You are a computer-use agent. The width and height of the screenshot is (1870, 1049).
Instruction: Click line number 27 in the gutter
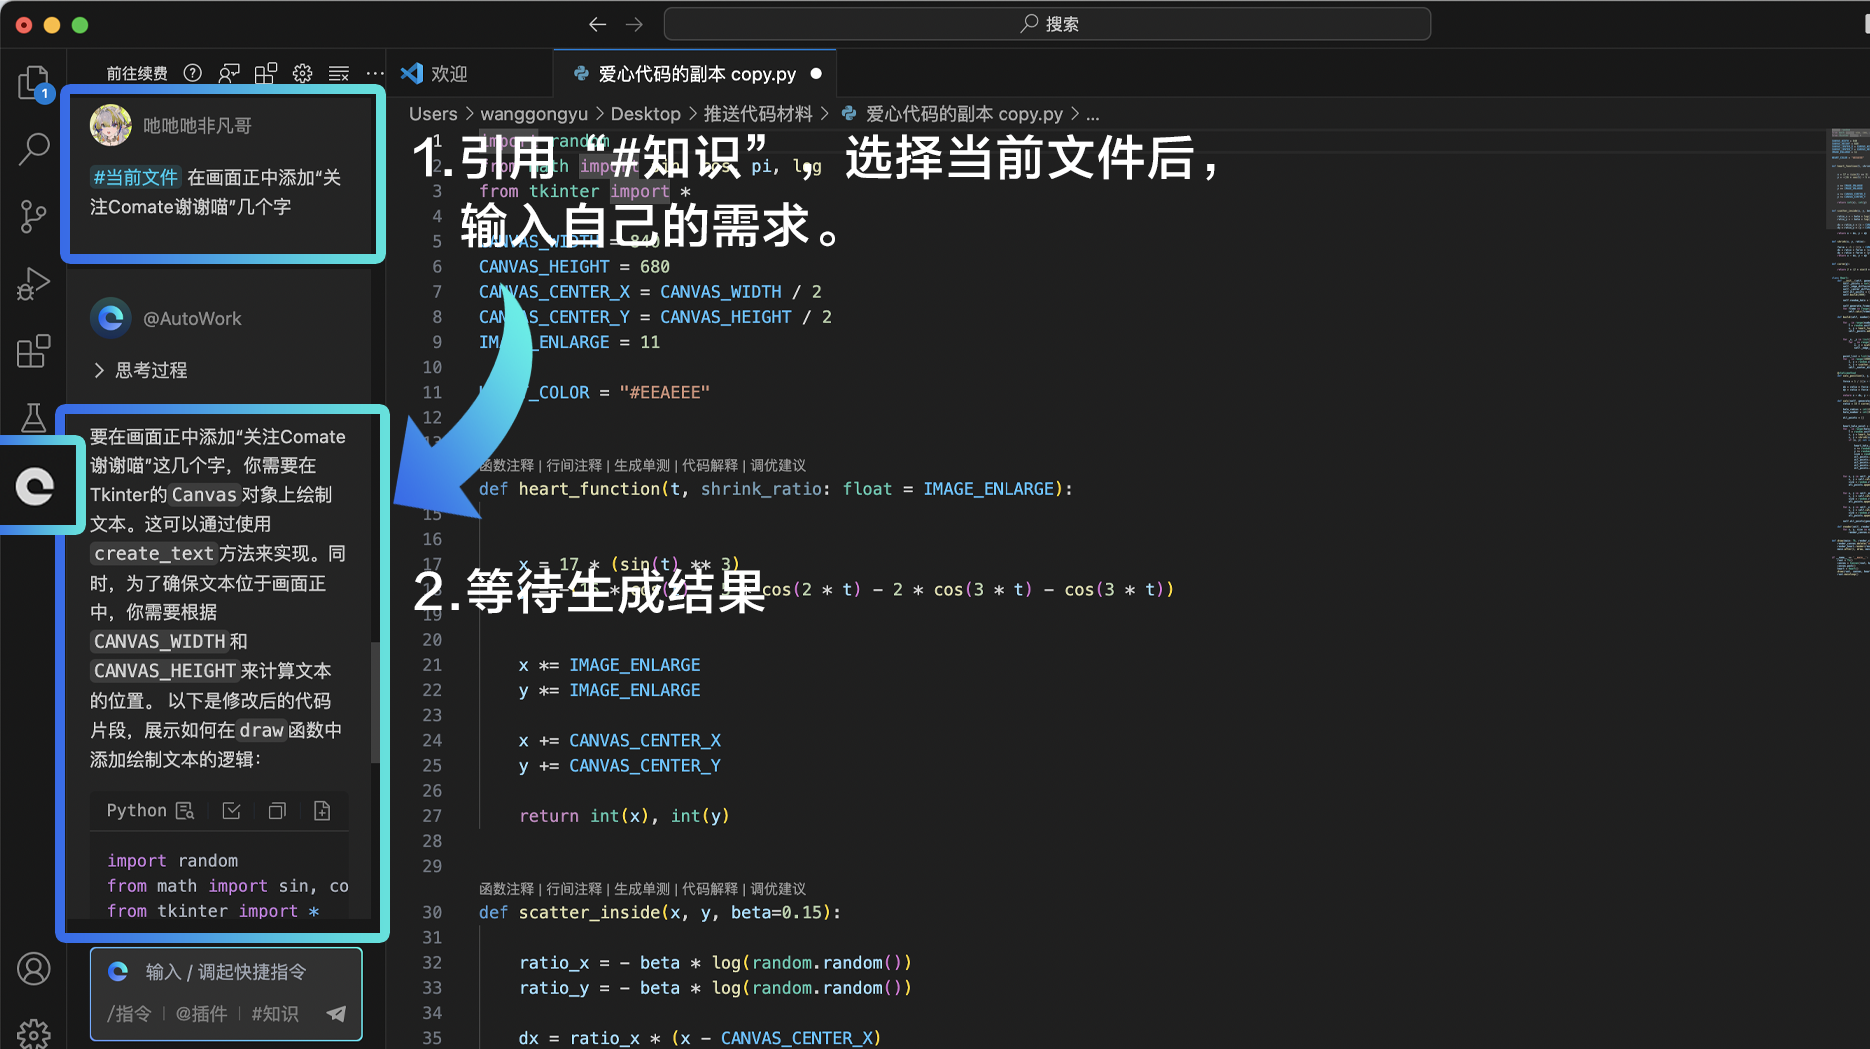click(432, 816)
